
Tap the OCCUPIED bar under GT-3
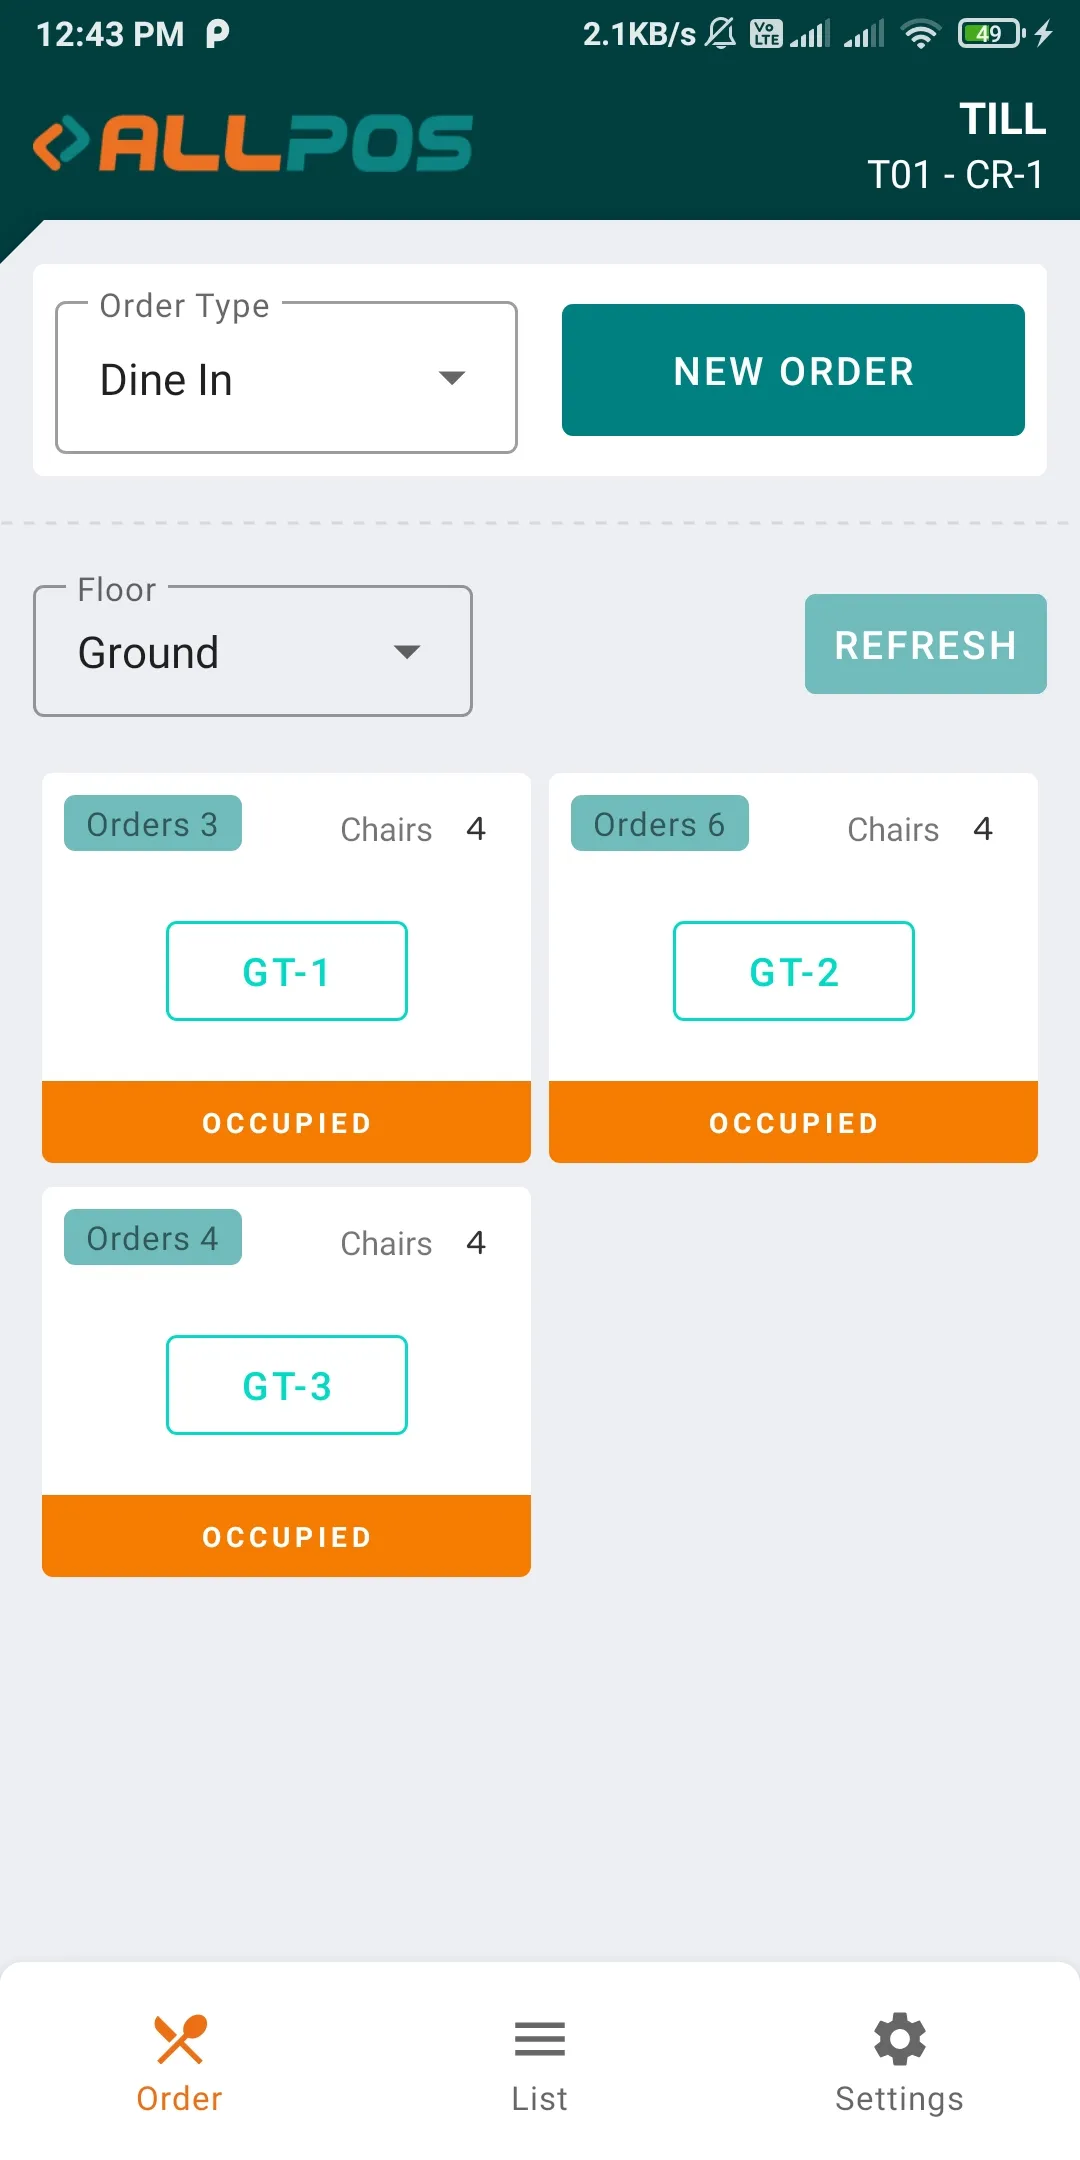[287, 1536]
